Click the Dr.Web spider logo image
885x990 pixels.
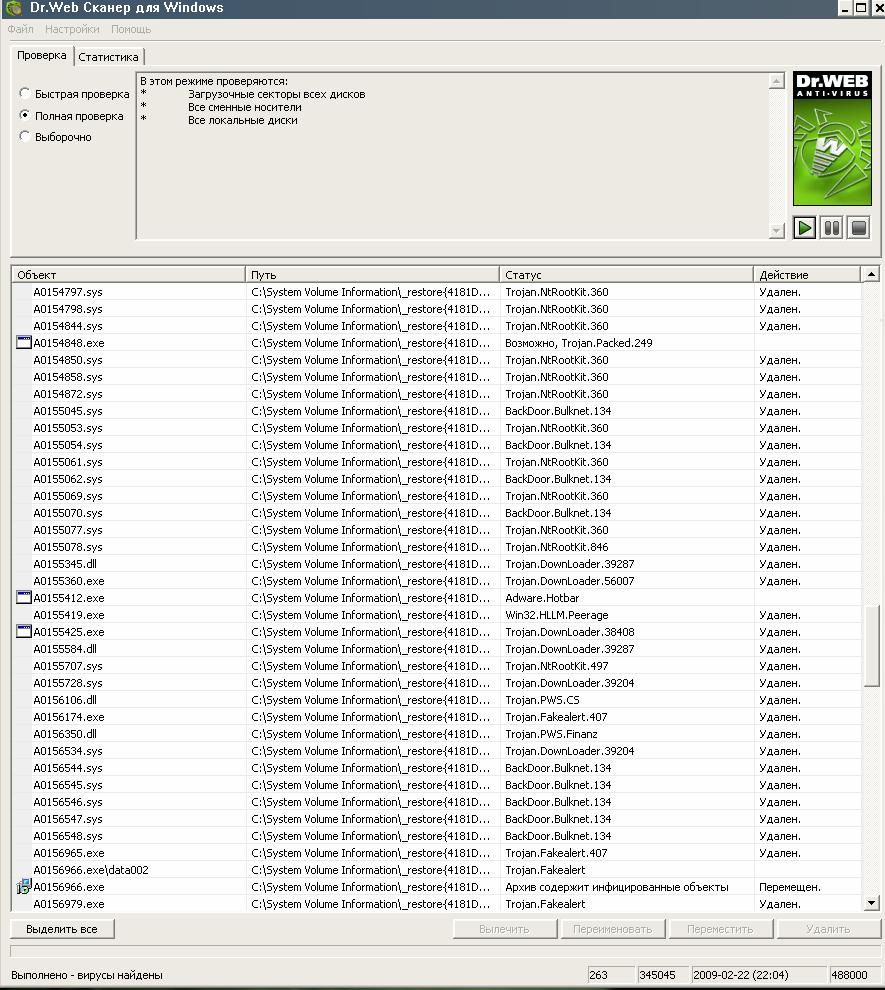[x=832, y=139]
